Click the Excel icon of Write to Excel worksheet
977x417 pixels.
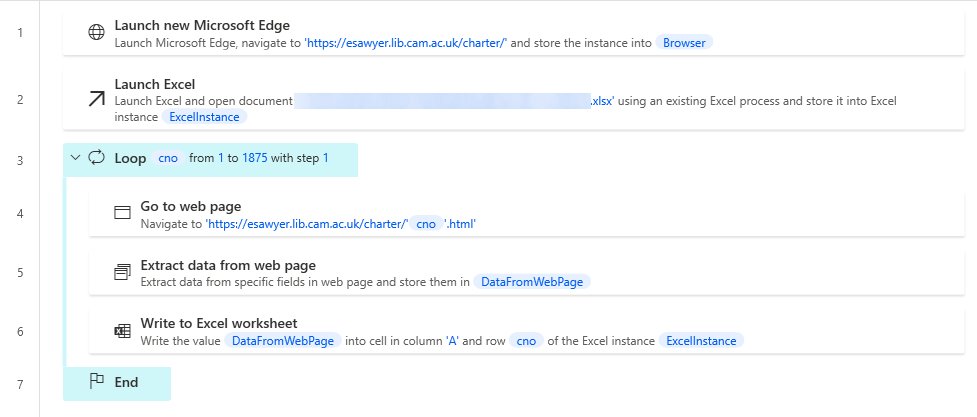(122, 331)
